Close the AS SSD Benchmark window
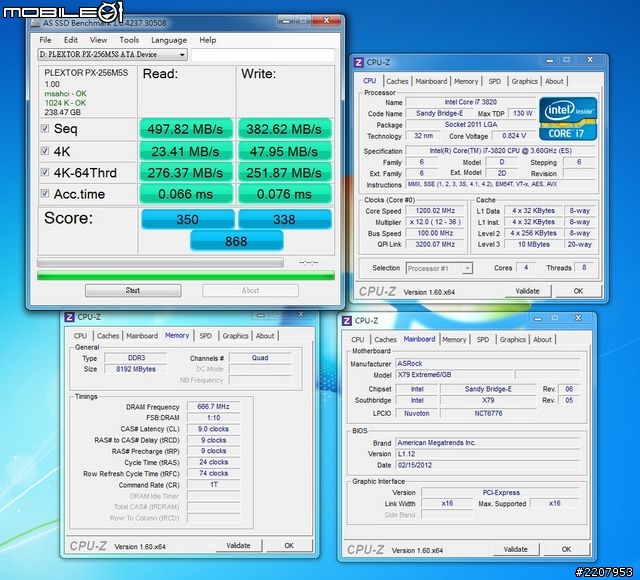The height and width of the screenshot is (580, 640). [x=326, y=20]
